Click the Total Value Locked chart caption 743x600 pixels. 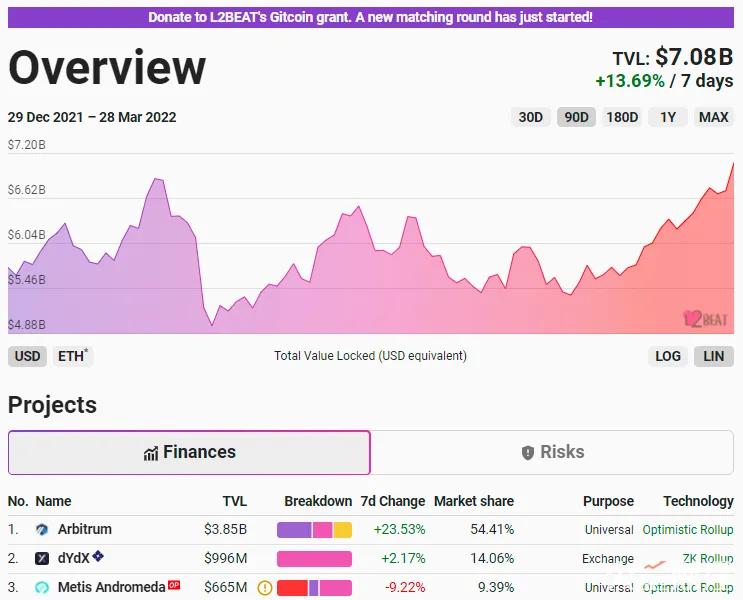(x=371, y=356)
